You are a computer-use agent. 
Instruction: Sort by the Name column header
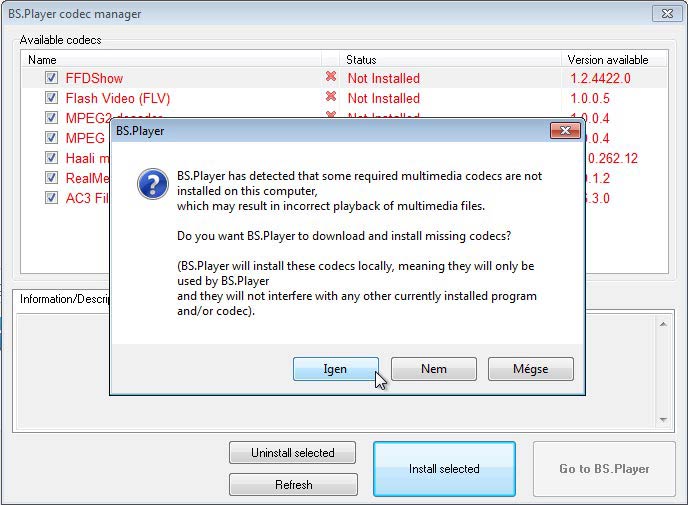tap(171, 59)
